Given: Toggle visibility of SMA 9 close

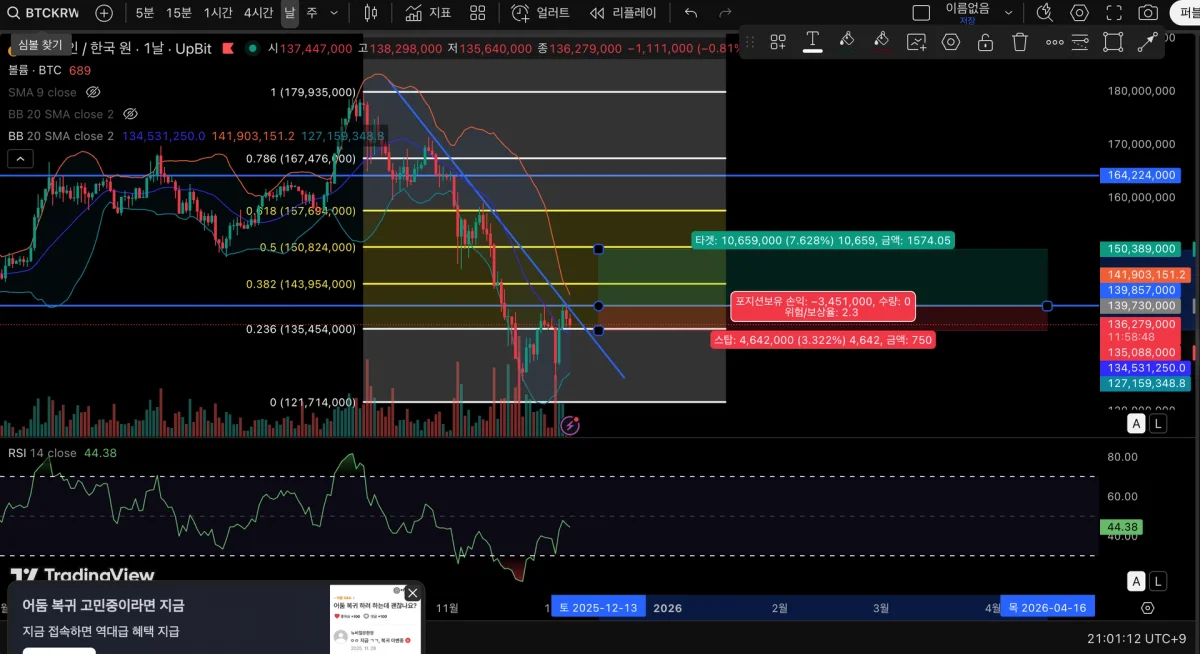Looking at the screenshot, I should tap(93, 92).
